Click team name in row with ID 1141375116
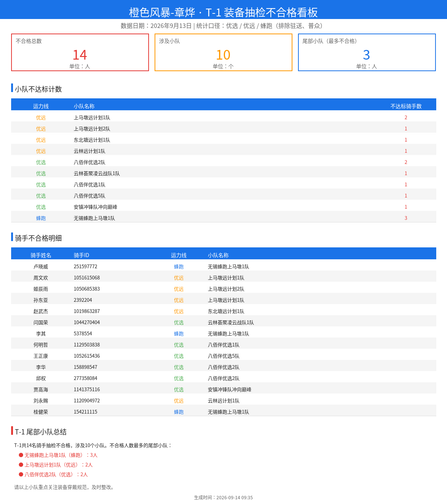This screenshot has width=447, height=500. (x=230, y=389)
